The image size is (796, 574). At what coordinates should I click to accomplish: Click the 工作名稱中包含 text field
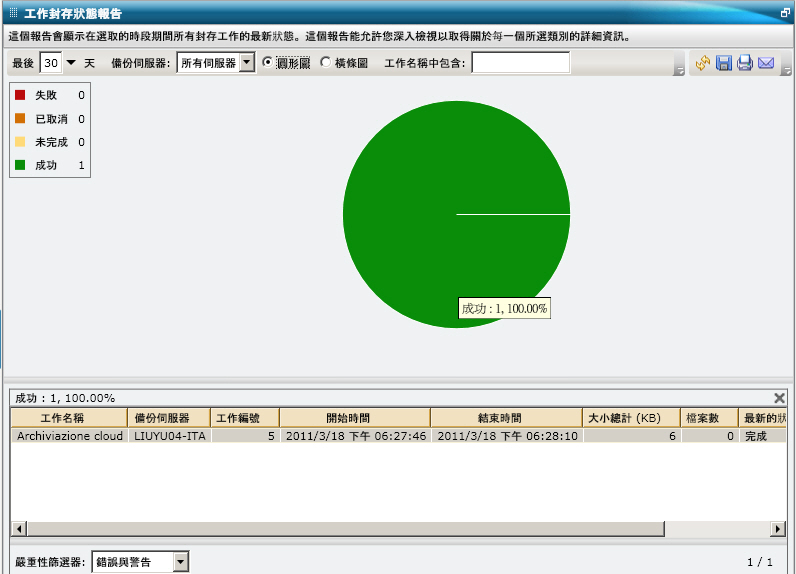point(521,62)
